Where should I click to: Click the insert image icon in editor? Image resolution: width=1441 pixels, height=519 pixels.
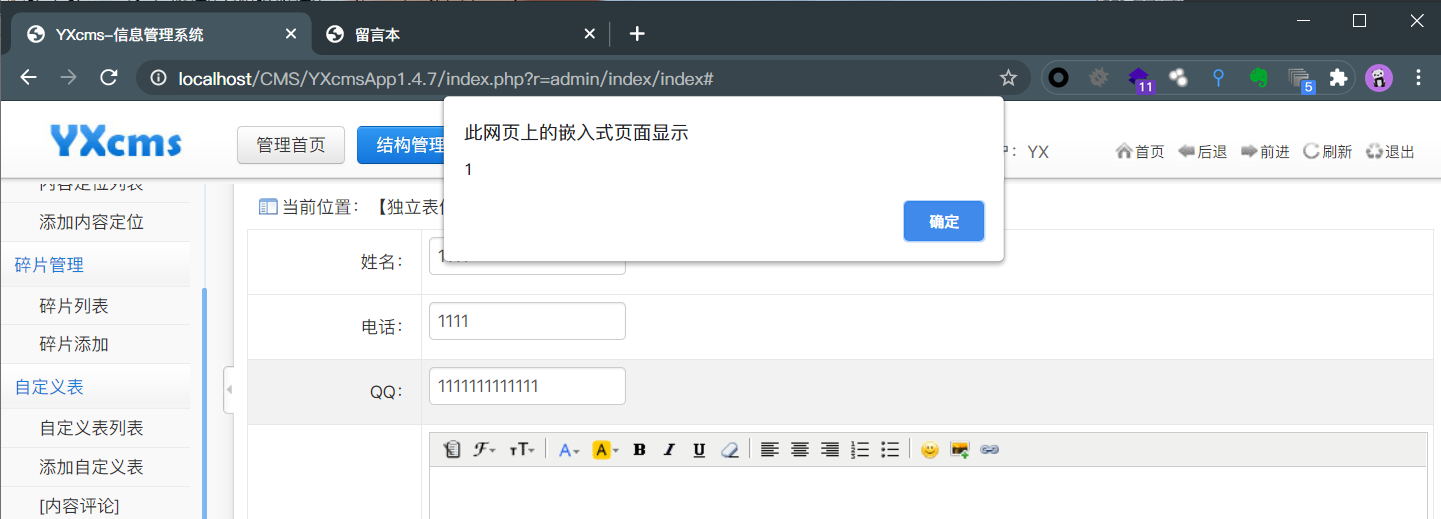(x=960, y=450)
